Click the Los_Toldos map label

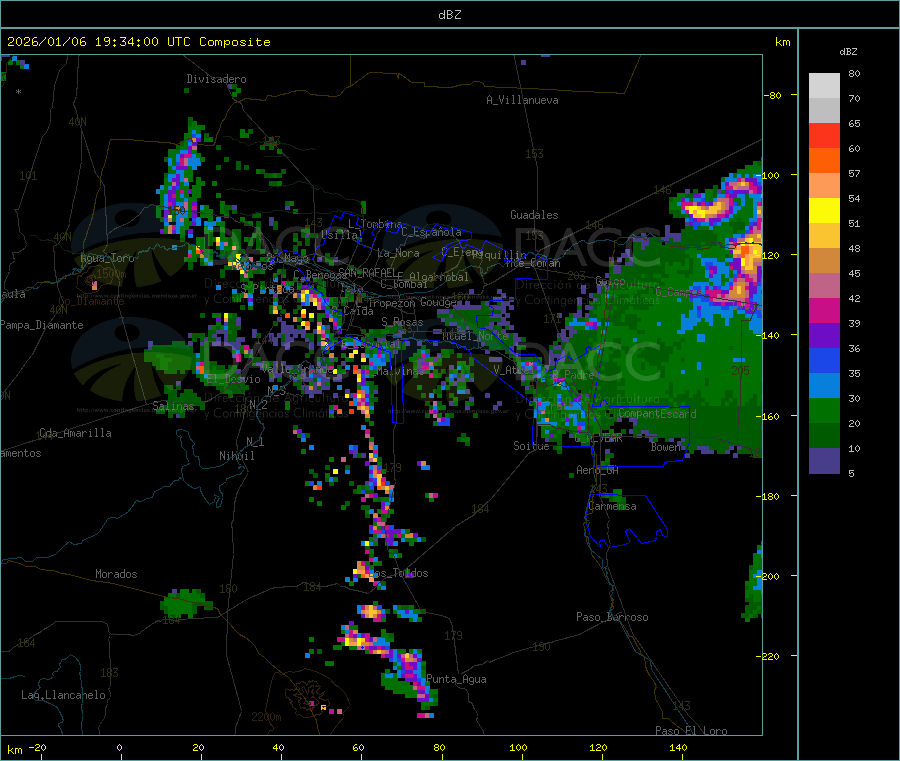[398, 573]
